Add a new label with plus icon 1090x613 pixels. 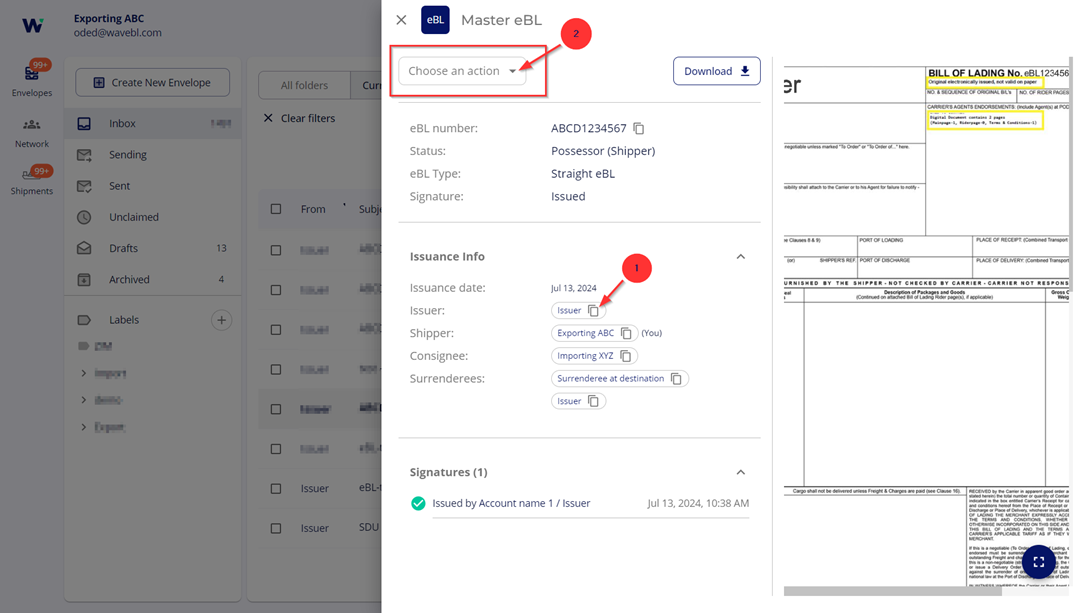pos(221,320)
